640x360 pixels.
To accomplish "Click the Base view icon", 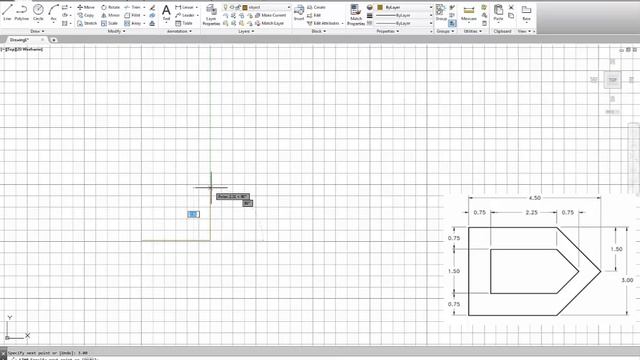I will [x=527, y=12].
